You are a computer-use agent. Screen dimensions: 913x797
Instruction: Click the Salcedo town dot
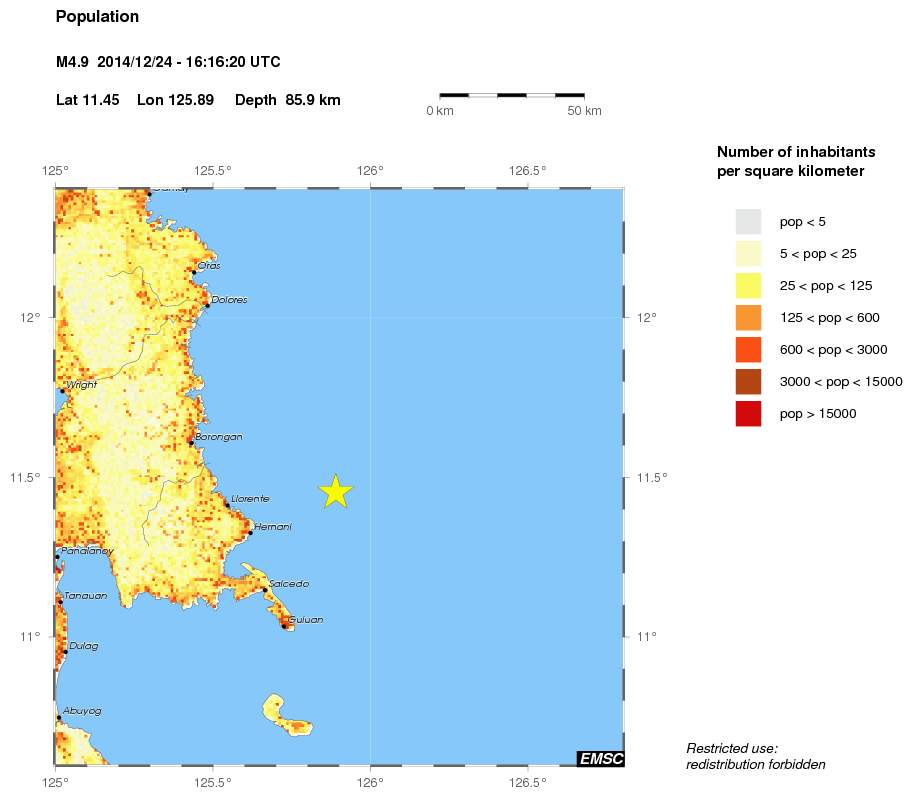(265, 589)
